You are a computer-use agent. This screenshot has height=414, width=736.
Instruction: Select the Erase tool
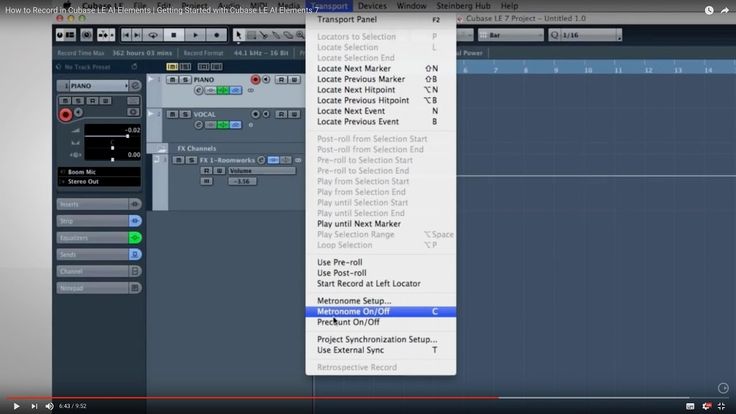[x=288, y=35]
